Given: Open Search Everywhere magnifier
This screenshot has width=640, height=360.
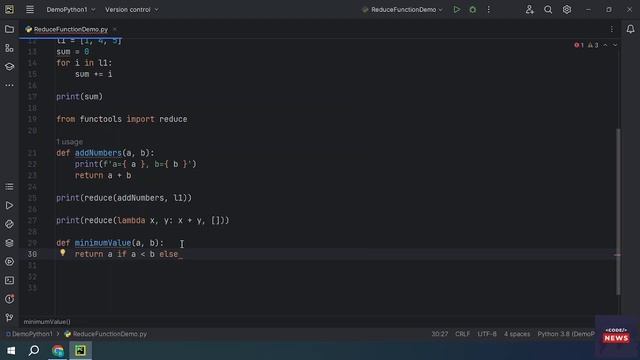Looking at the screenshot, I should (548, 9).
